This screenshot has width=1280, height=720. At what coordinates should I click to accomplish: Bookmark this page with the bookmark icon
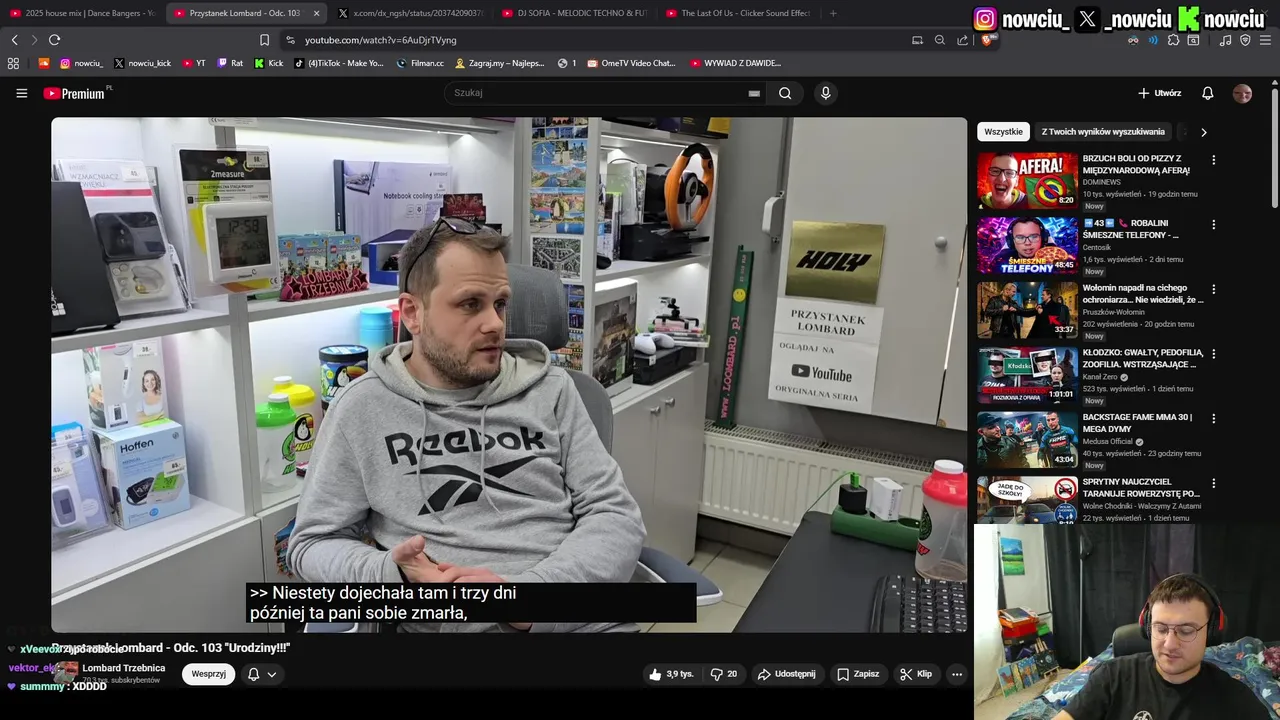(264, 40)
